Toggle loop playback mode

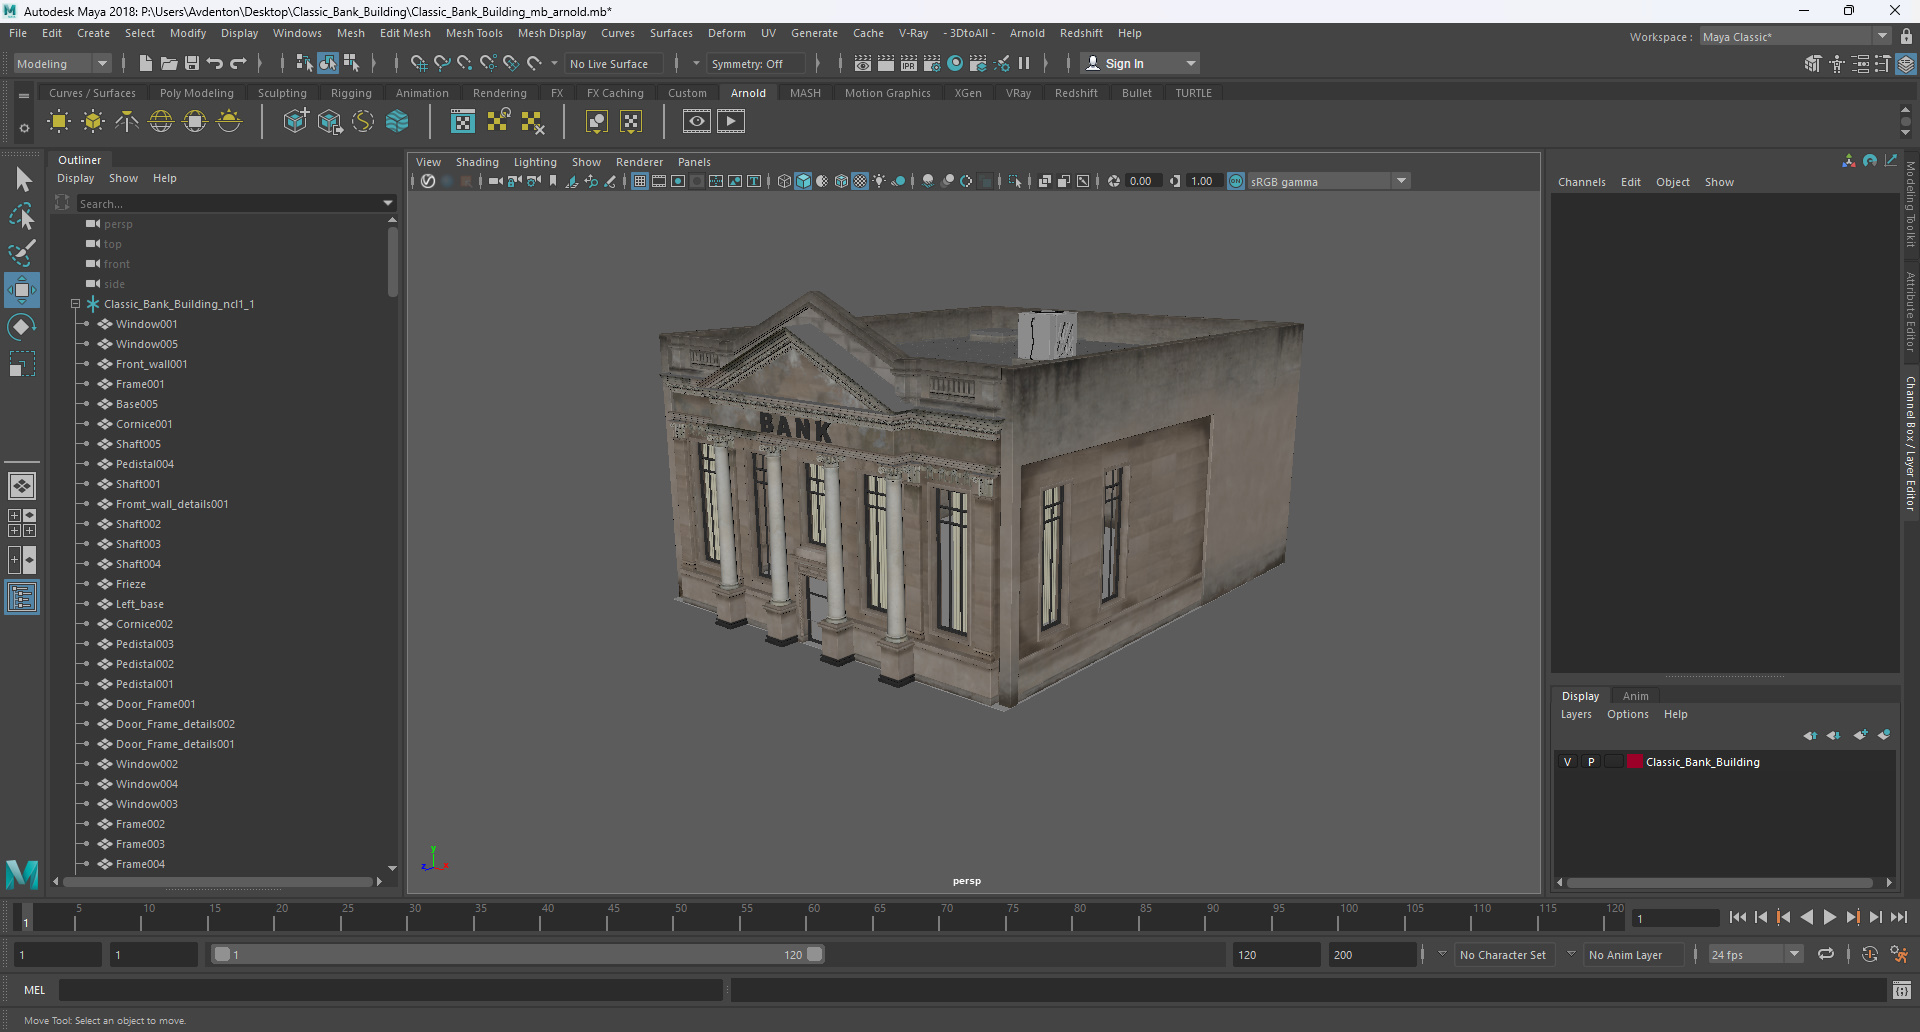(x=1826, y=954)
